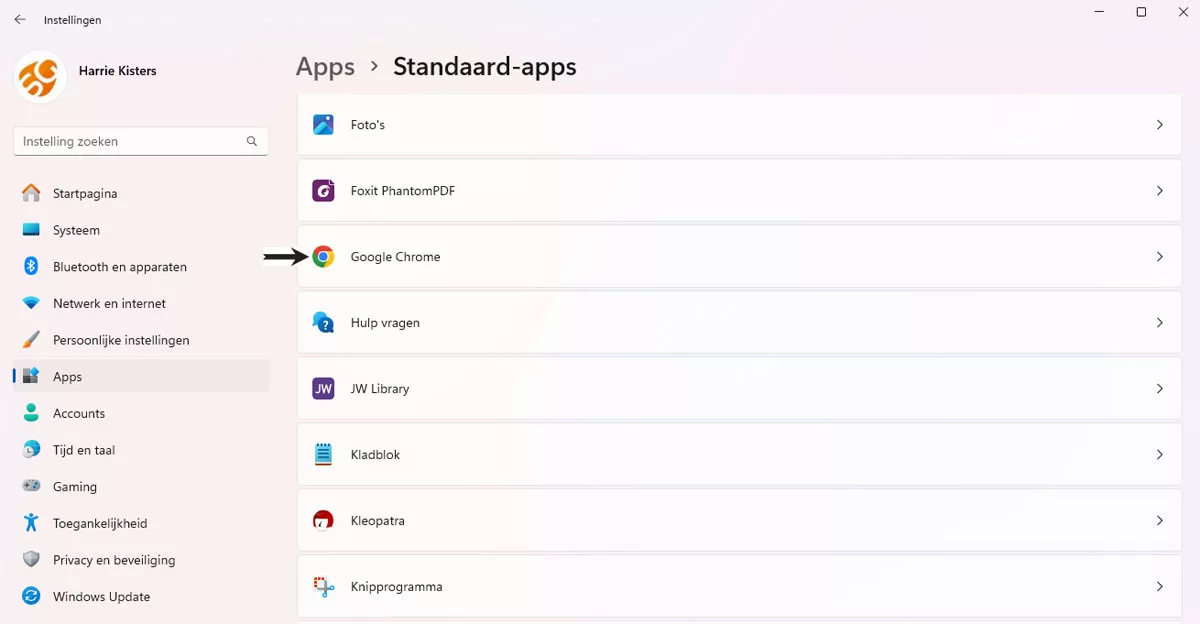Viewport: 1200px width, 624px height.
Task: Click the JW Library app icon
Action: pyautogui.click(x=323, y=389)
